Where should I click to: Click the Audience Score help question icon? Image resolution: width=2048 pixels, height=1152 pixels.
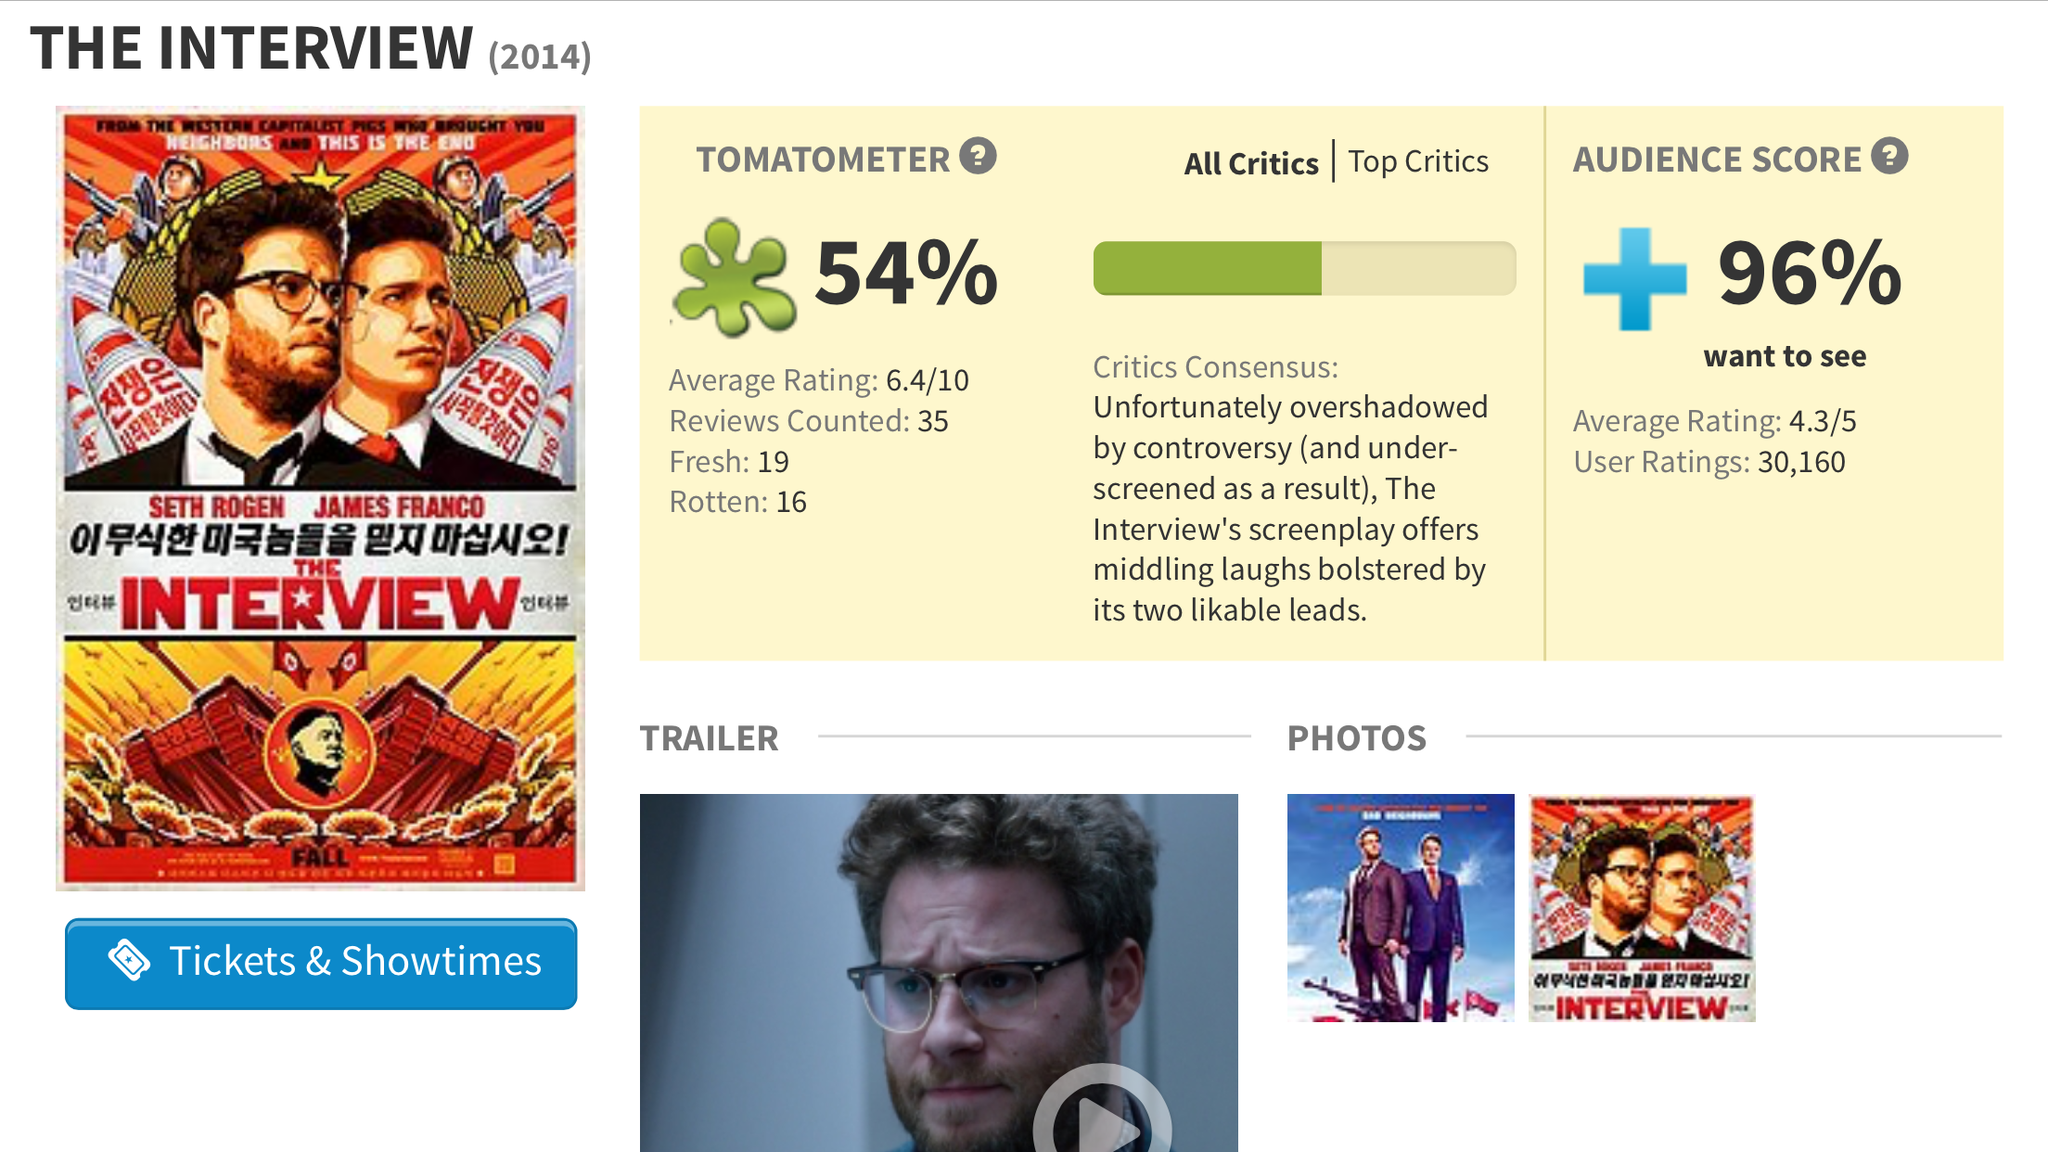(1890, 156)
